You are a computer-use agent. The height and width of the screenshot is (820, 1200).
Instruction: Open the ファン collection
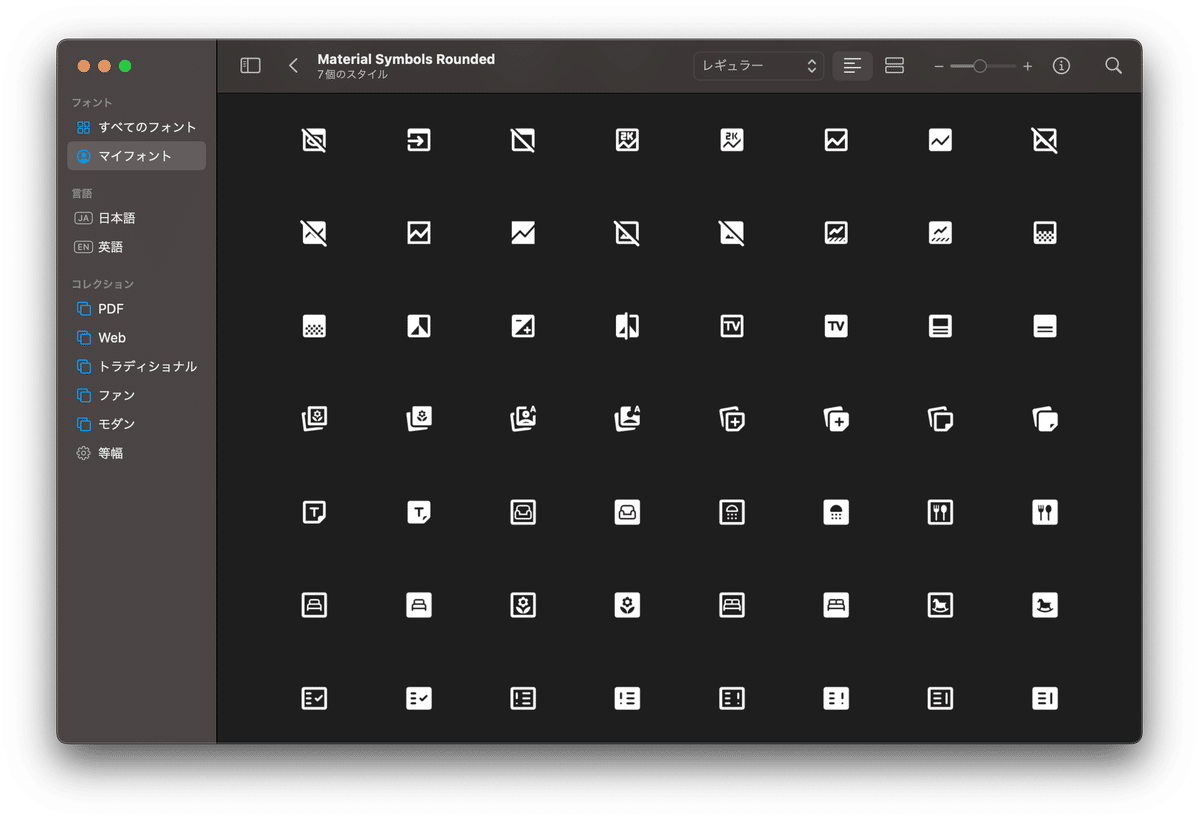pos(137,396)
